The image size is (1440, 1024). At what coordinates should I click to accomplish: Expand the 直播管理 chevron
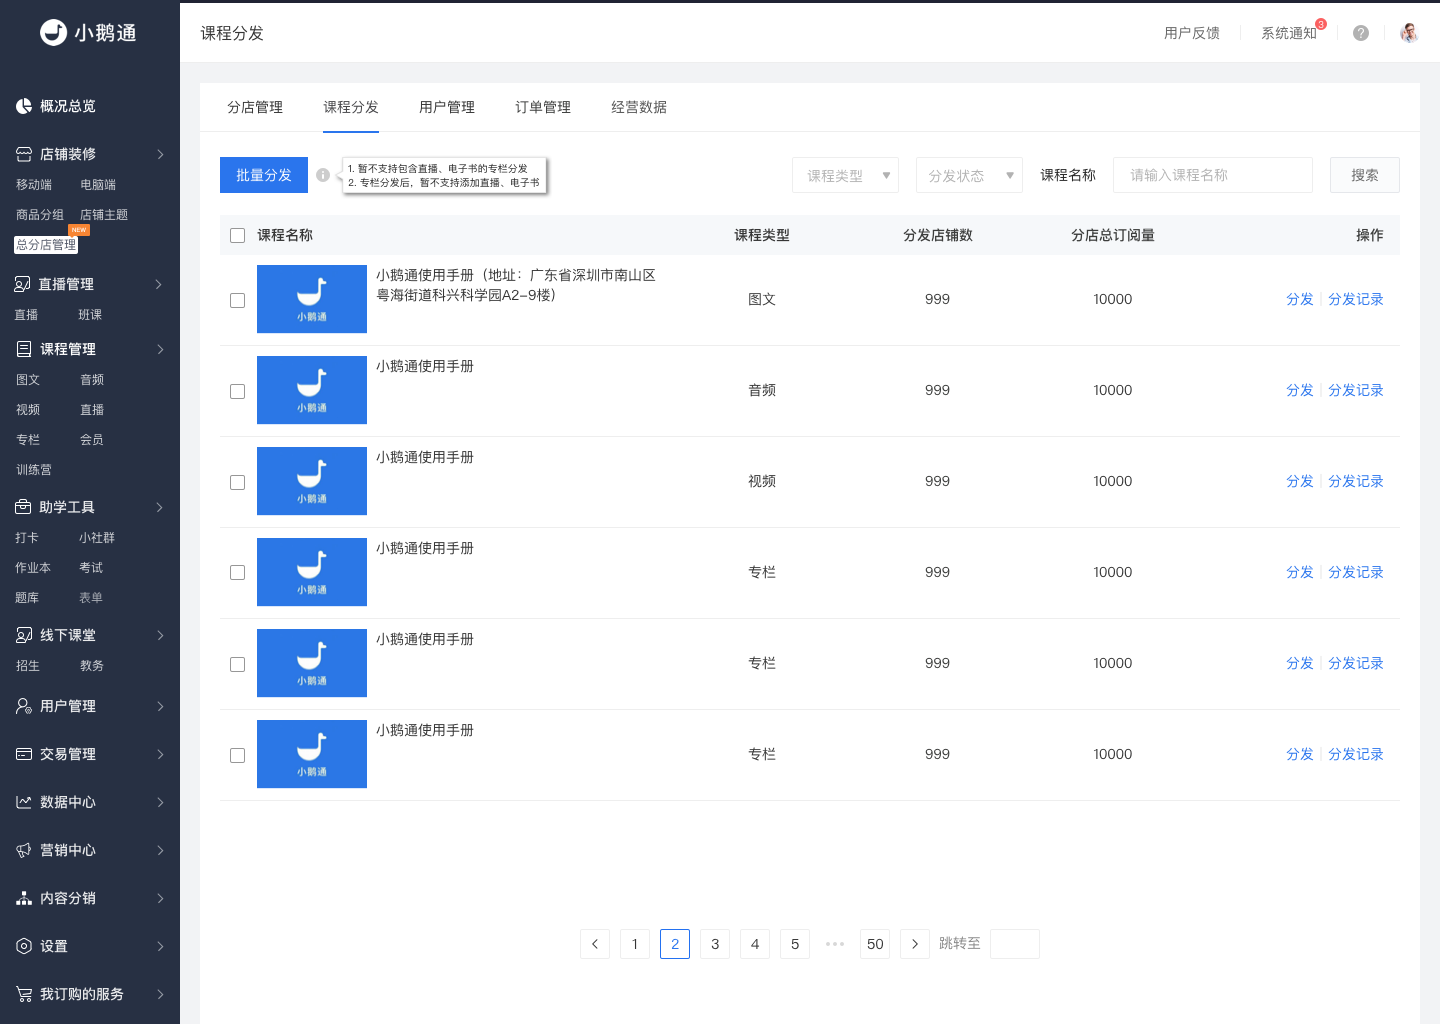click(x=160, y=284)
